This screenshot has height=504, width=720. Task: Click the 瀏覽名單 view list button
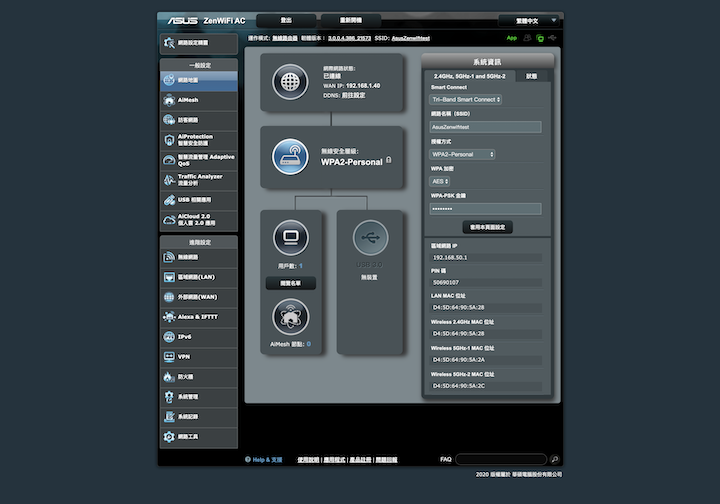291,283
